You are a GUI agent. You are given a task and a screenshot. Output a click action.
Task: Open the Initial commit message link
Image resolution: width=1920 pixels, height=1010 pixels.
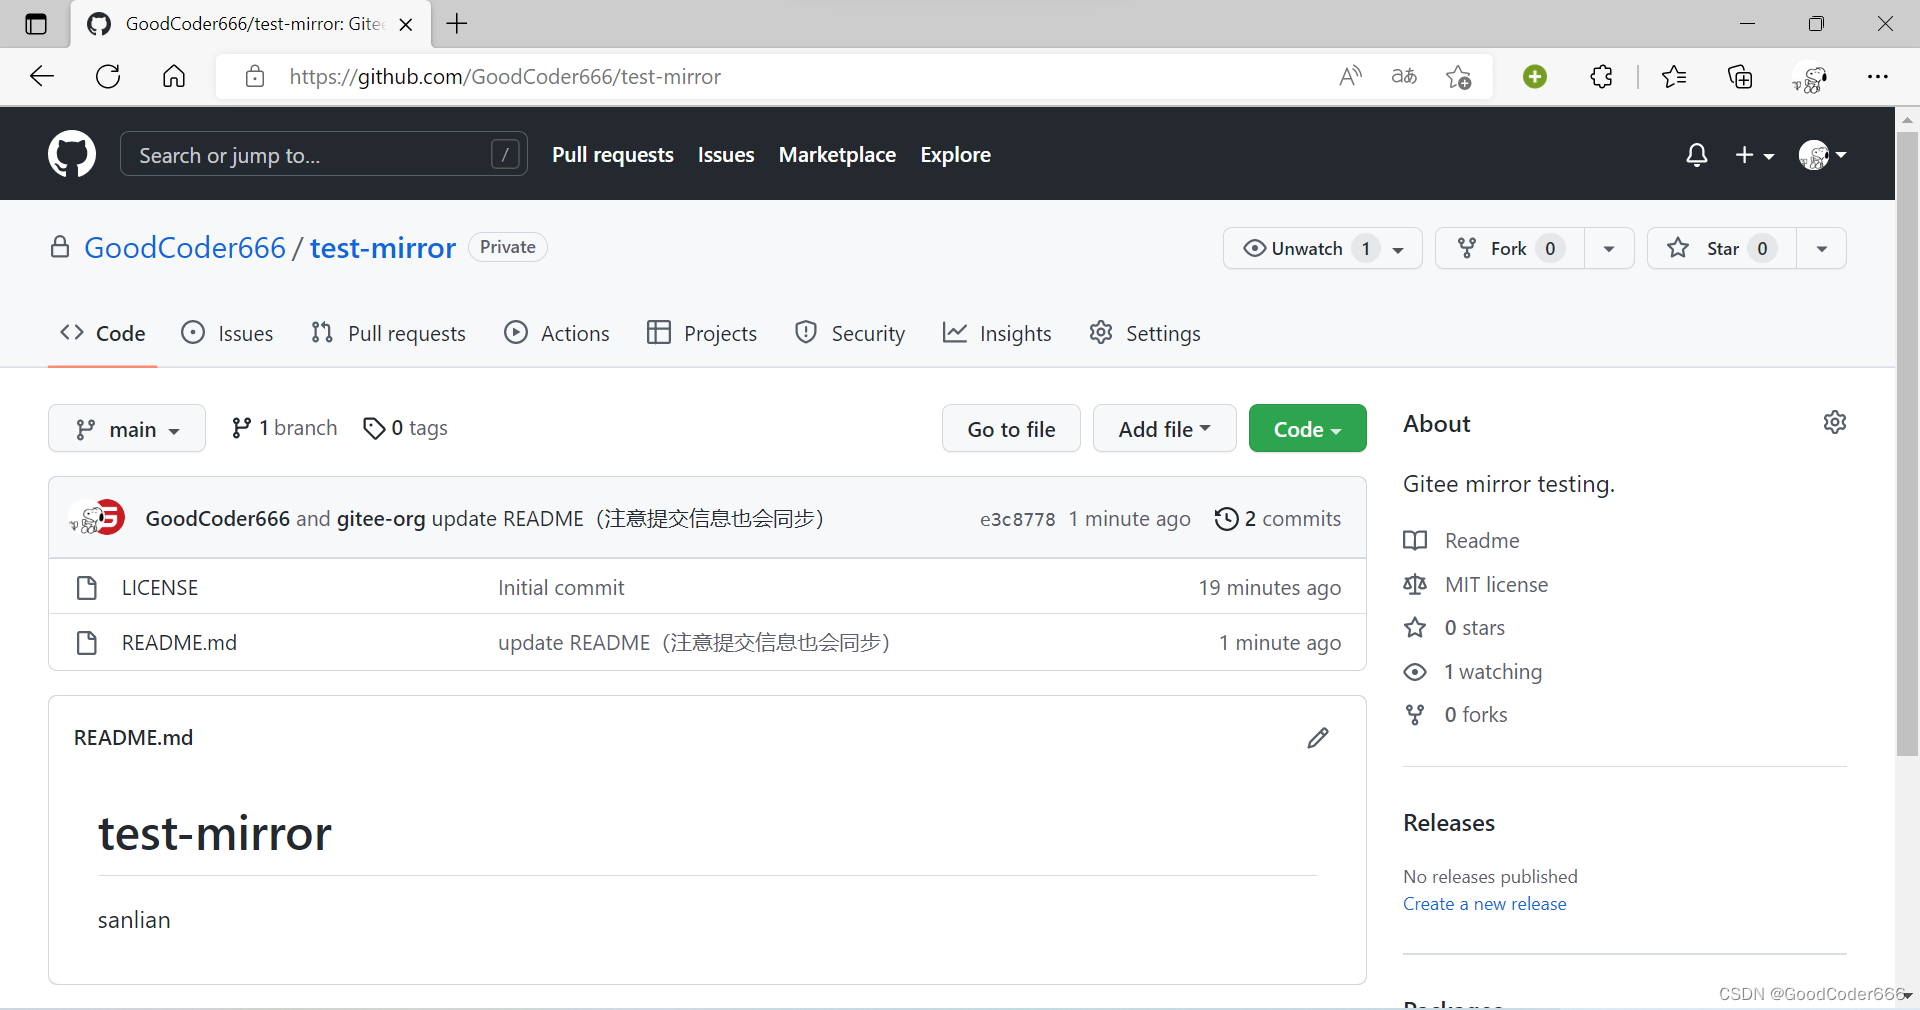pos(561,588)
